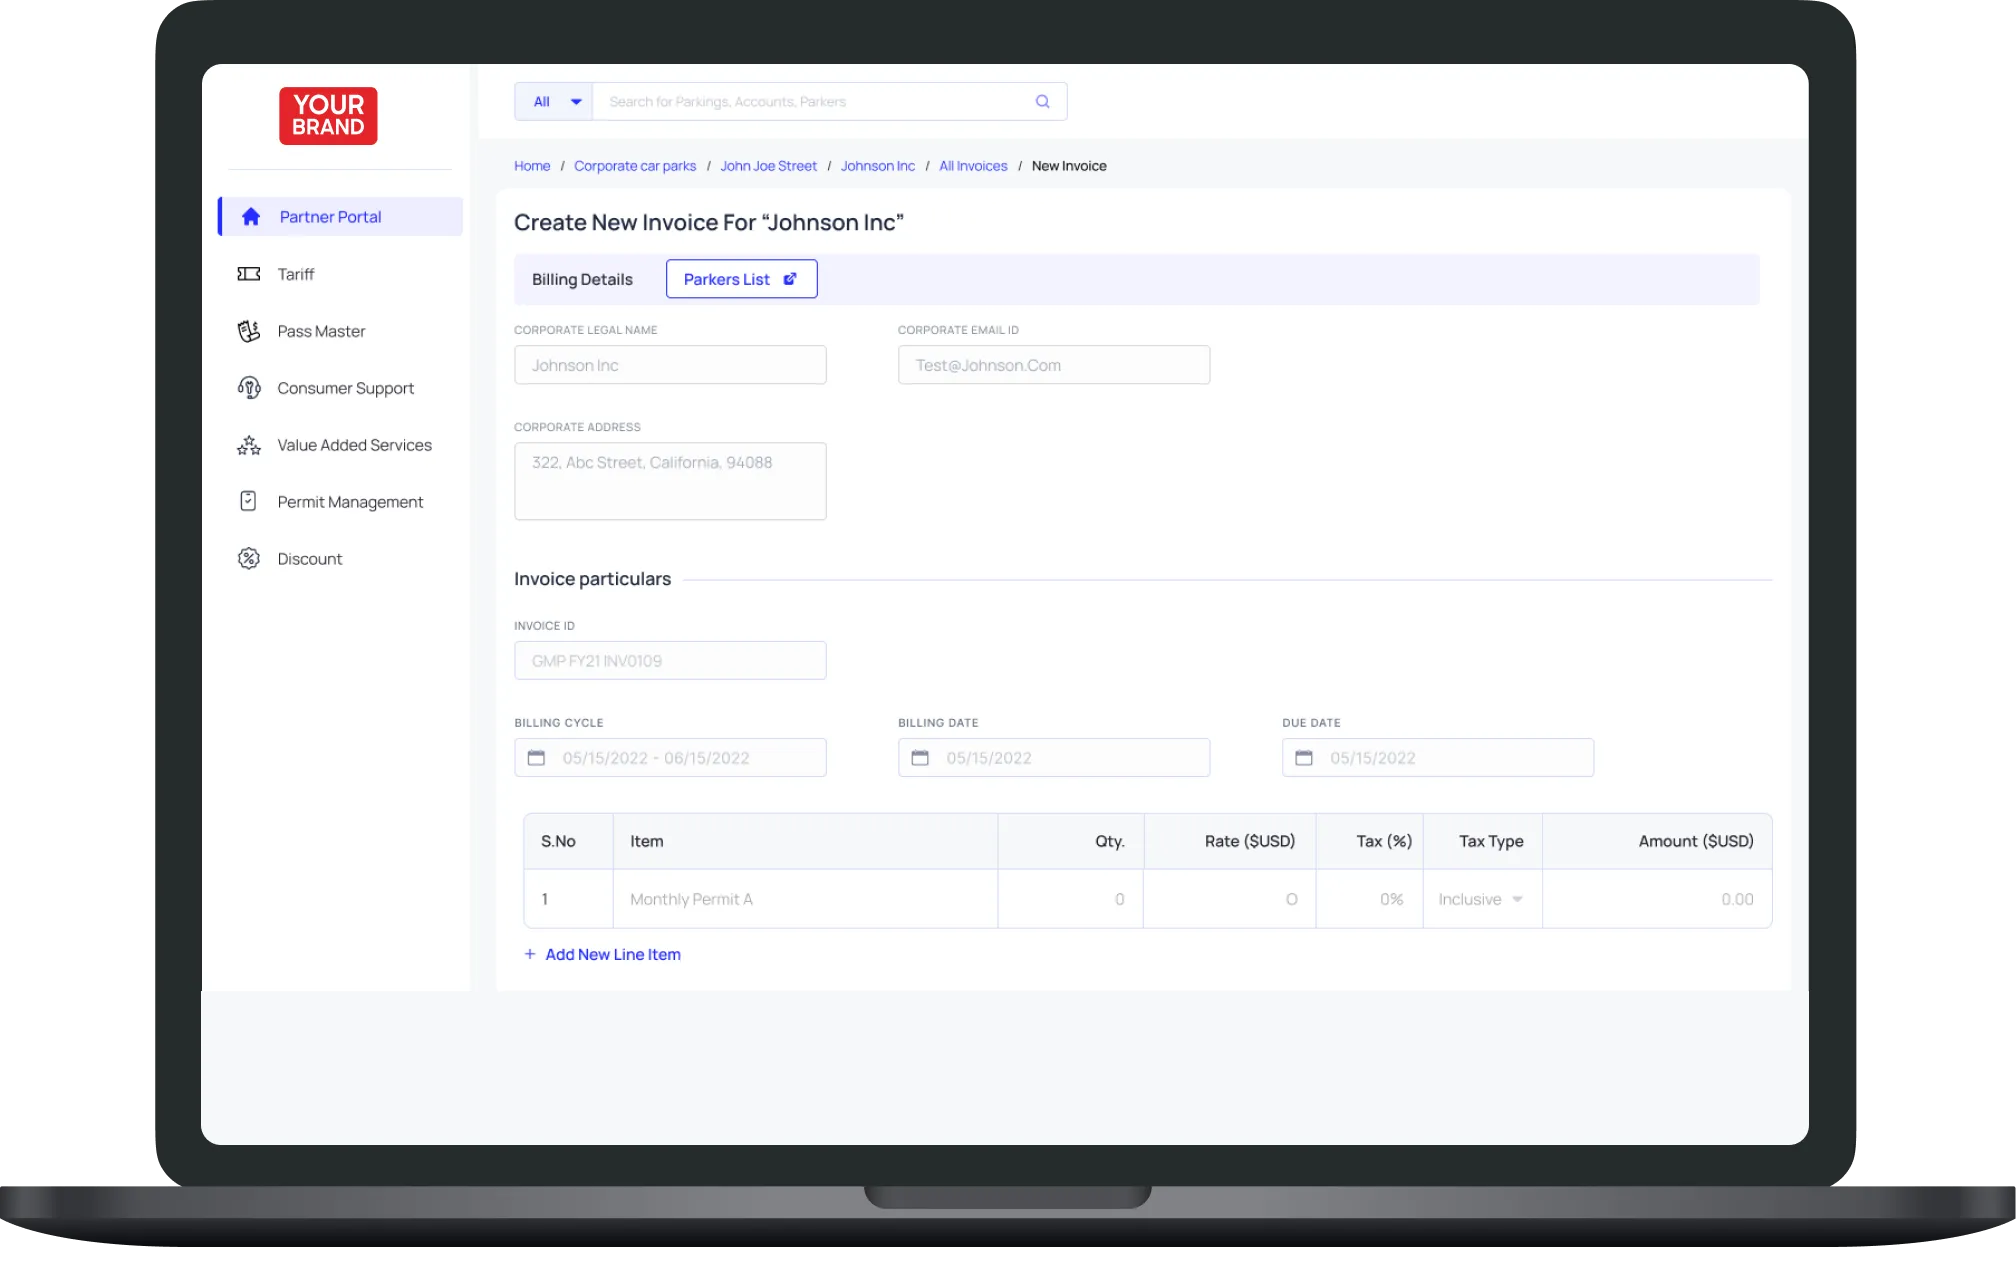2016x1270 pixels.
Task: Go to All Invoices breadcrumb
Action: [972, 166]
